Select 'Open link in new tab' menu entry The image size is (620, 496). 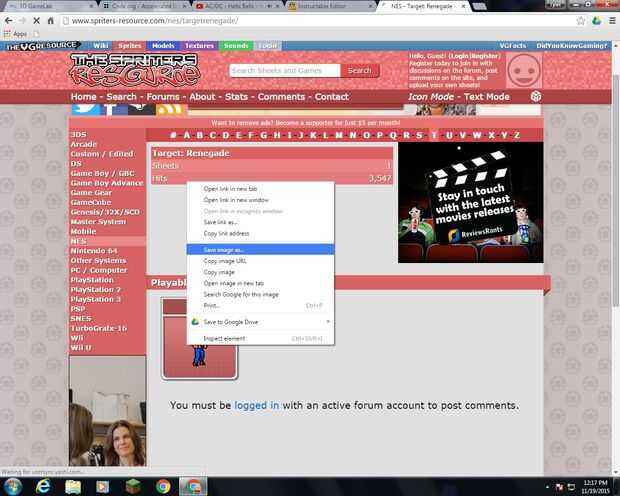pos(260,189)
